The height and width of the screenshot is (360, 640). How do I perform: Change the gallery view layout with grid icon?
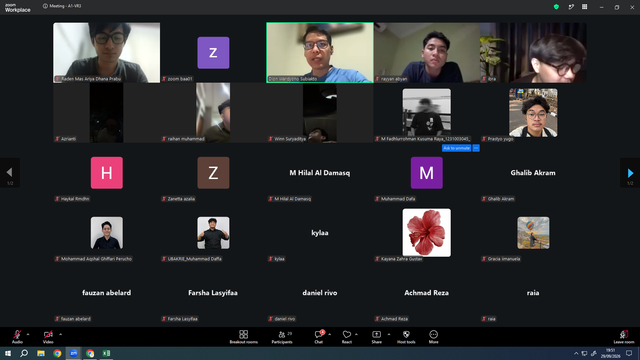tap(584, 7)
